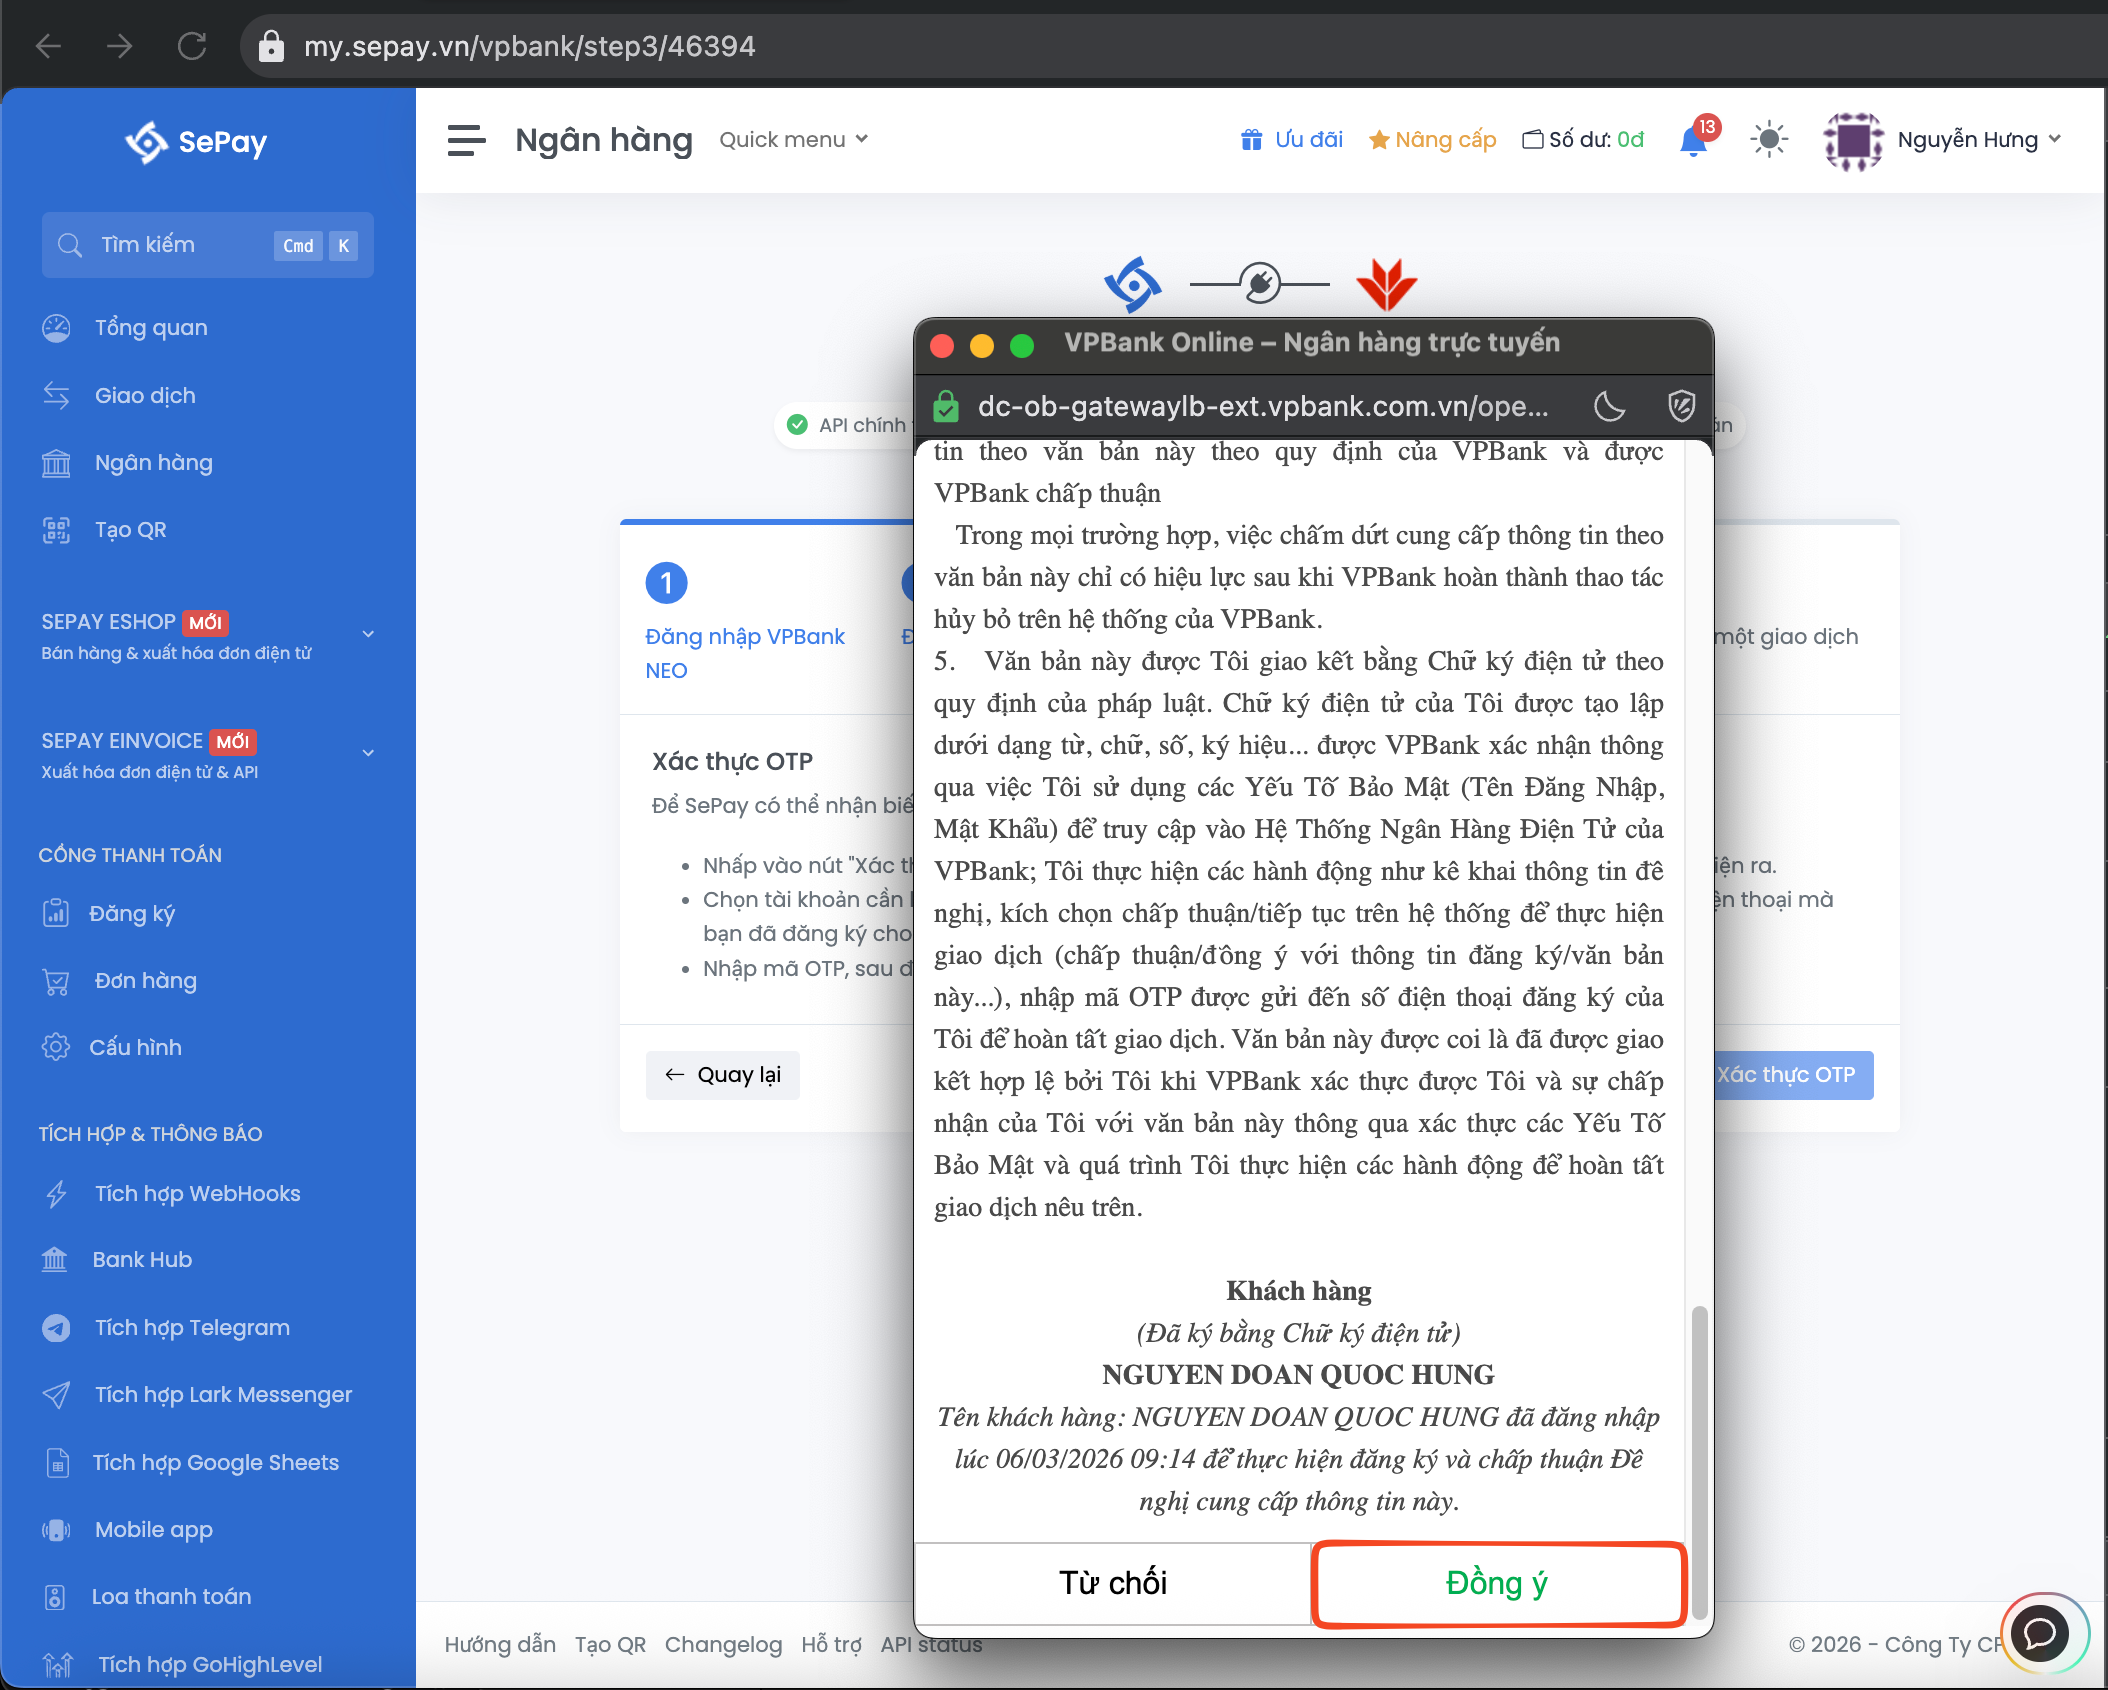Open Tích hợp Telegram integration
This screenshot has width=2108, height=1690.
pyautogui.click(x=192, y=1328)
